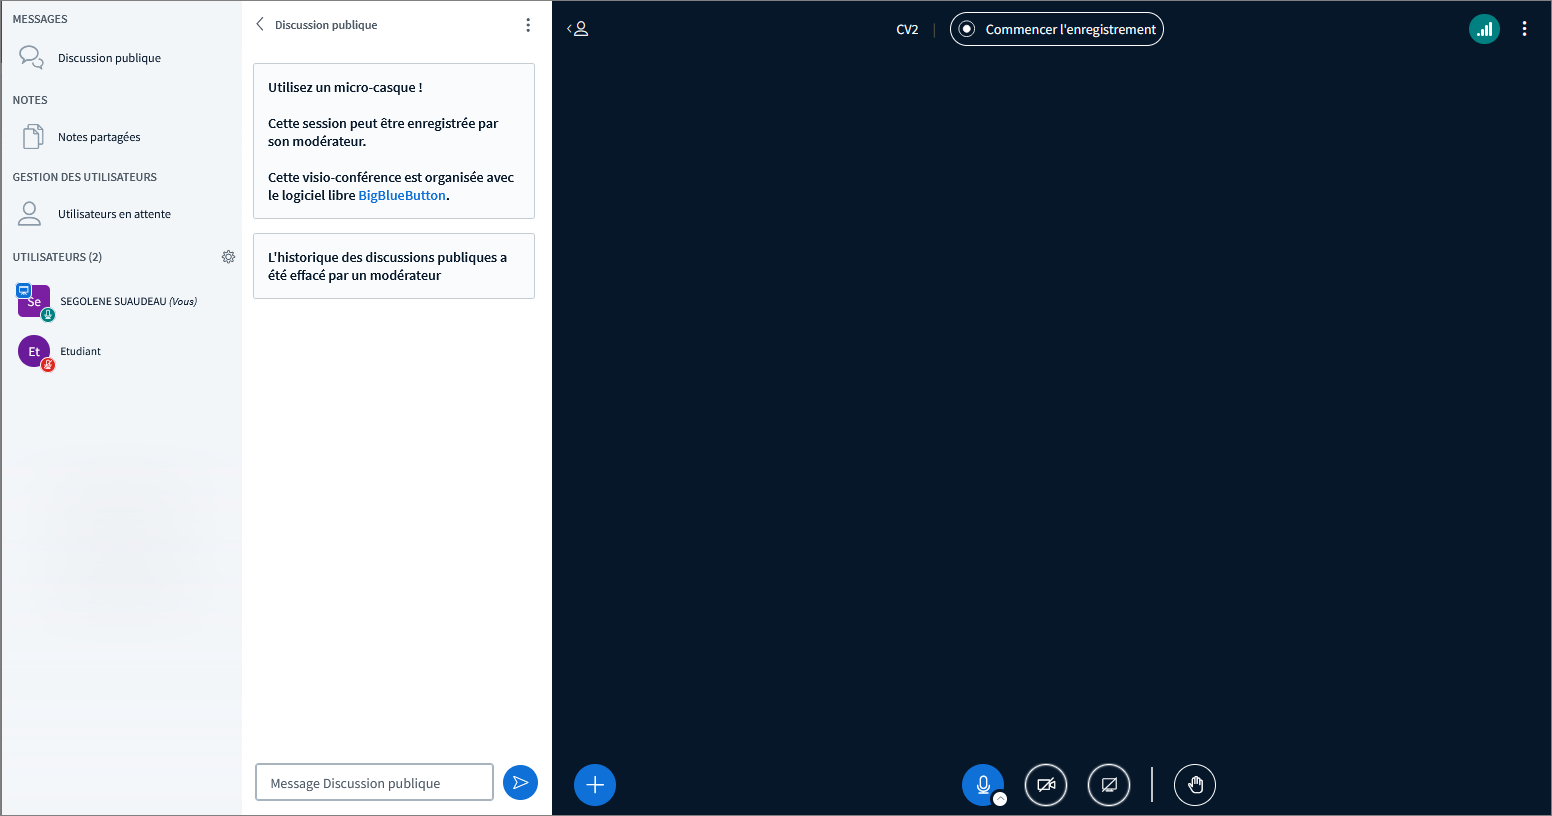Raise your hand

pyautogui.click(x=1195, y=785)
